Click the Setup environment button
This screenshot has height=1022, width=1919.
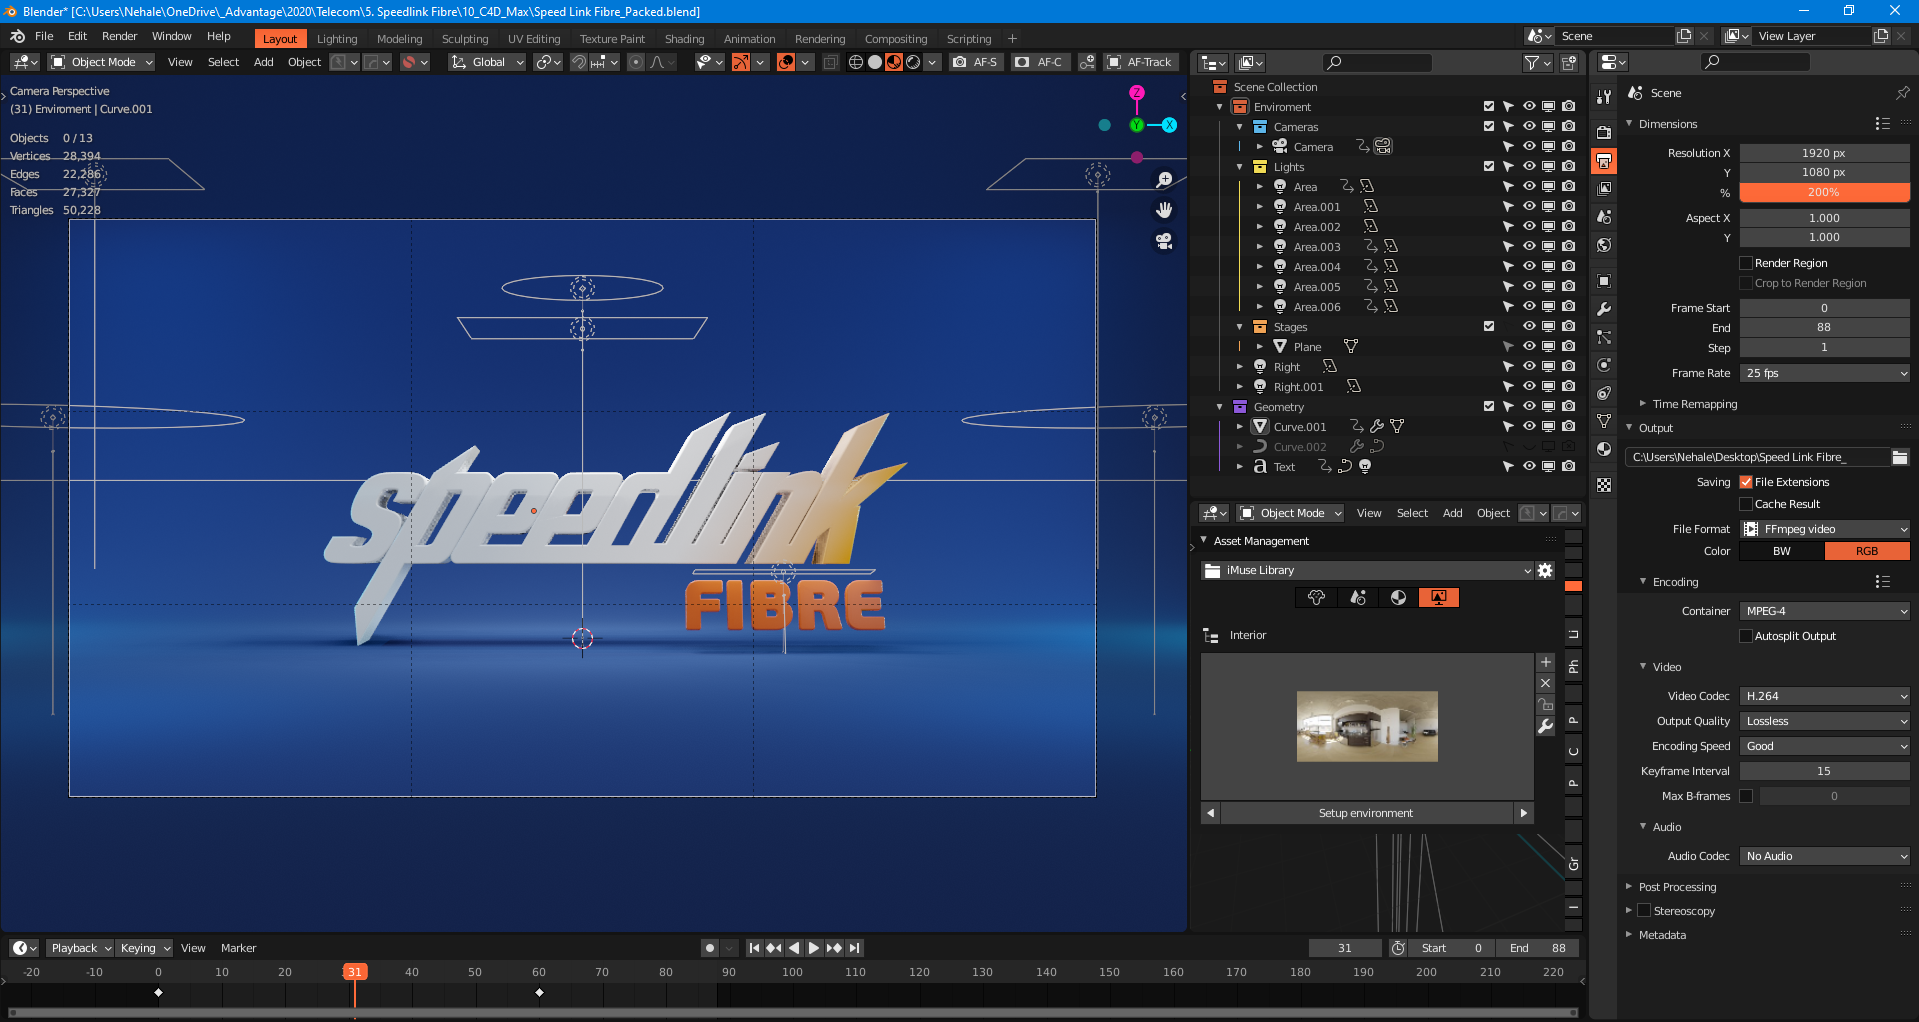[x=1366, y=813]
